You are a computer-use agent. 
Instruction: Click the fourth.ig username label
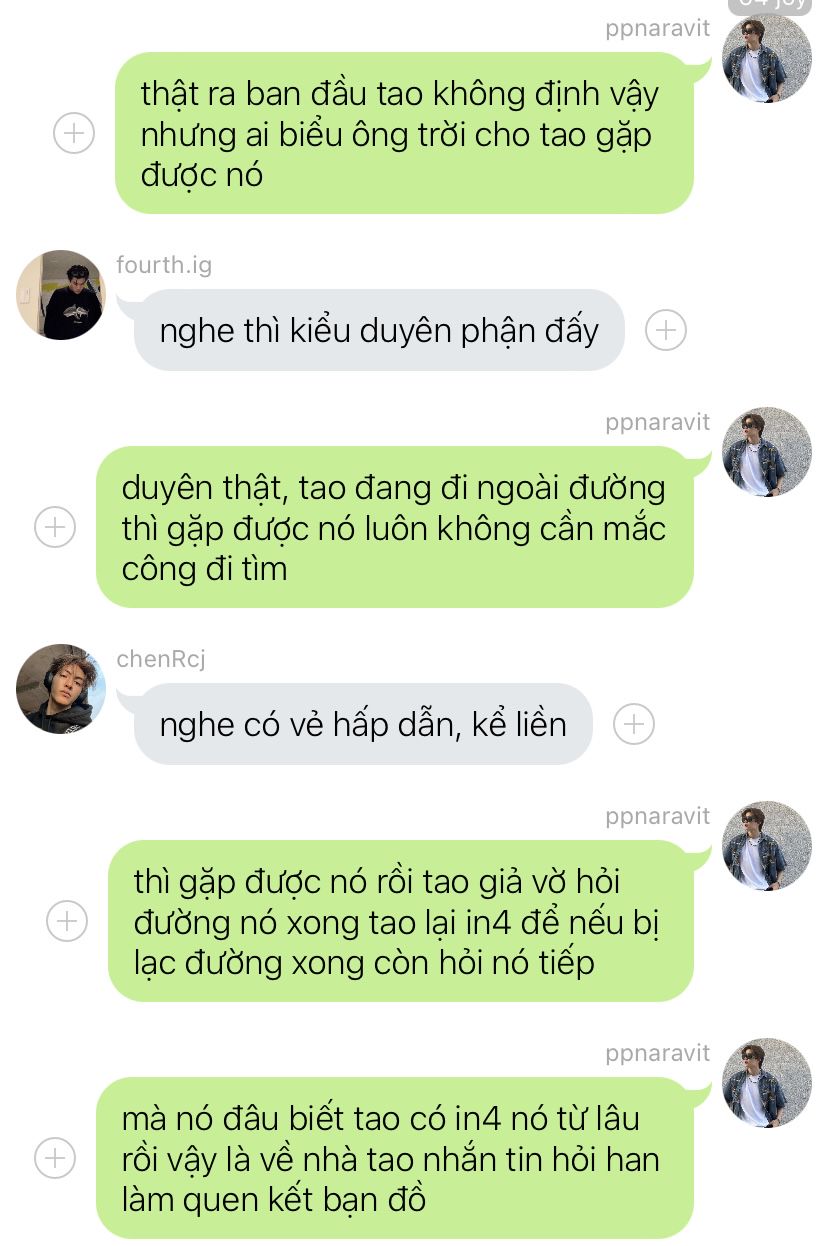pyautogui.click(x=164, y=265)
